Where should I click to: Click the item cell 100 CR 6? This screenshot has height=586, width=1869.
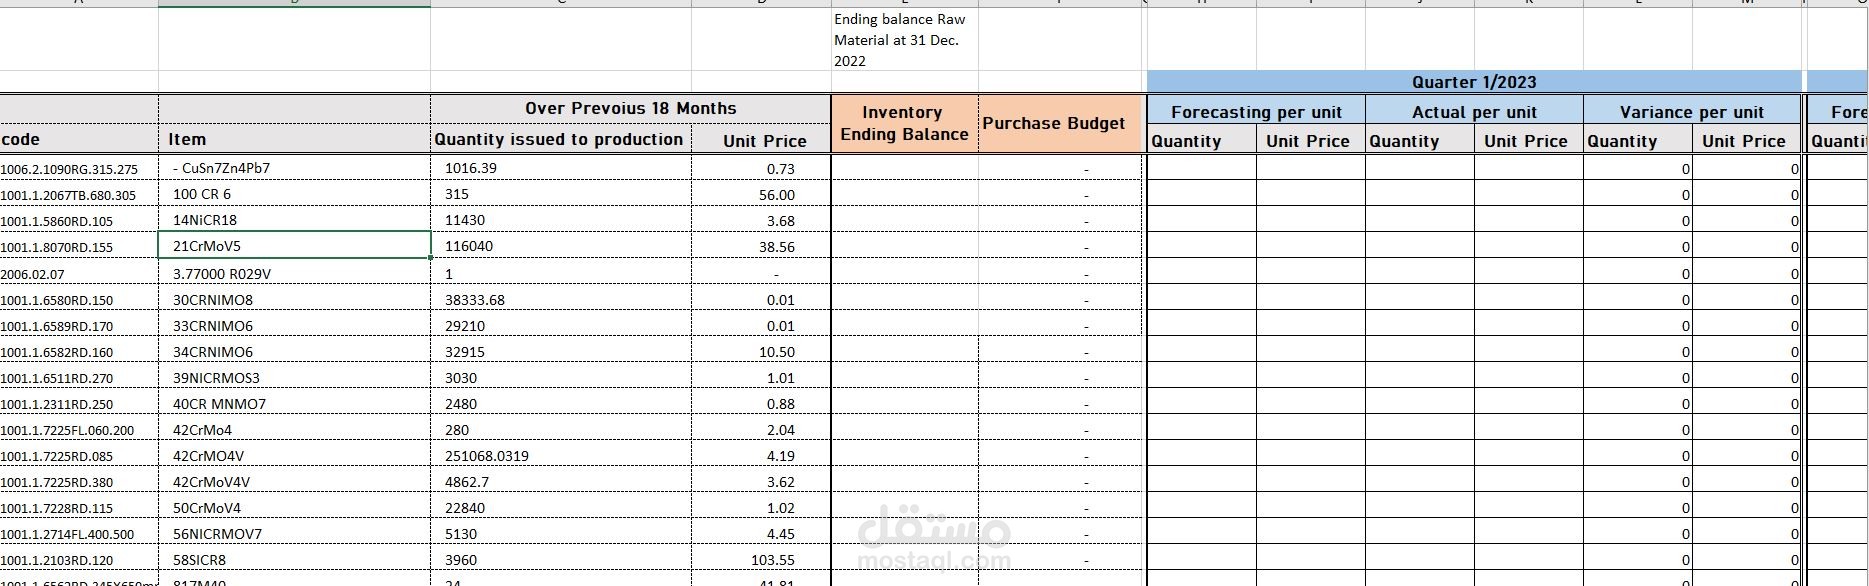(294, 194)
